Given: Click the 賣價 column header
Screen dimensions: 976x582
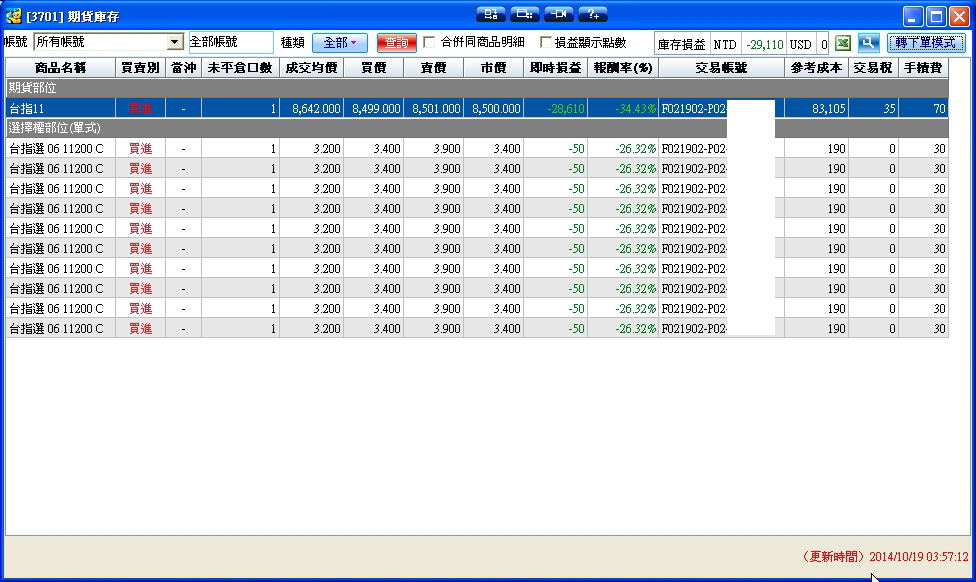Looking at the screenshot, I should (x=433, y=68).
